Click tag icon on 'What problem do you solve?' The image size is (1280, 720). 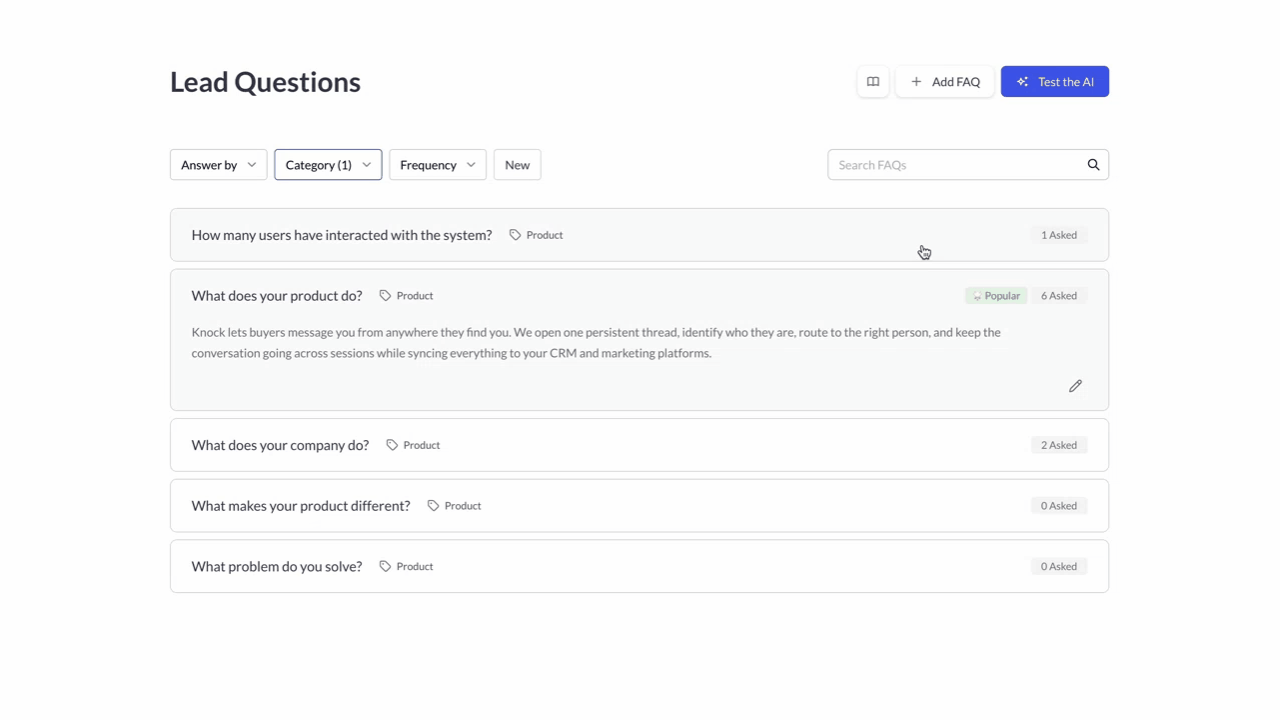385,566
